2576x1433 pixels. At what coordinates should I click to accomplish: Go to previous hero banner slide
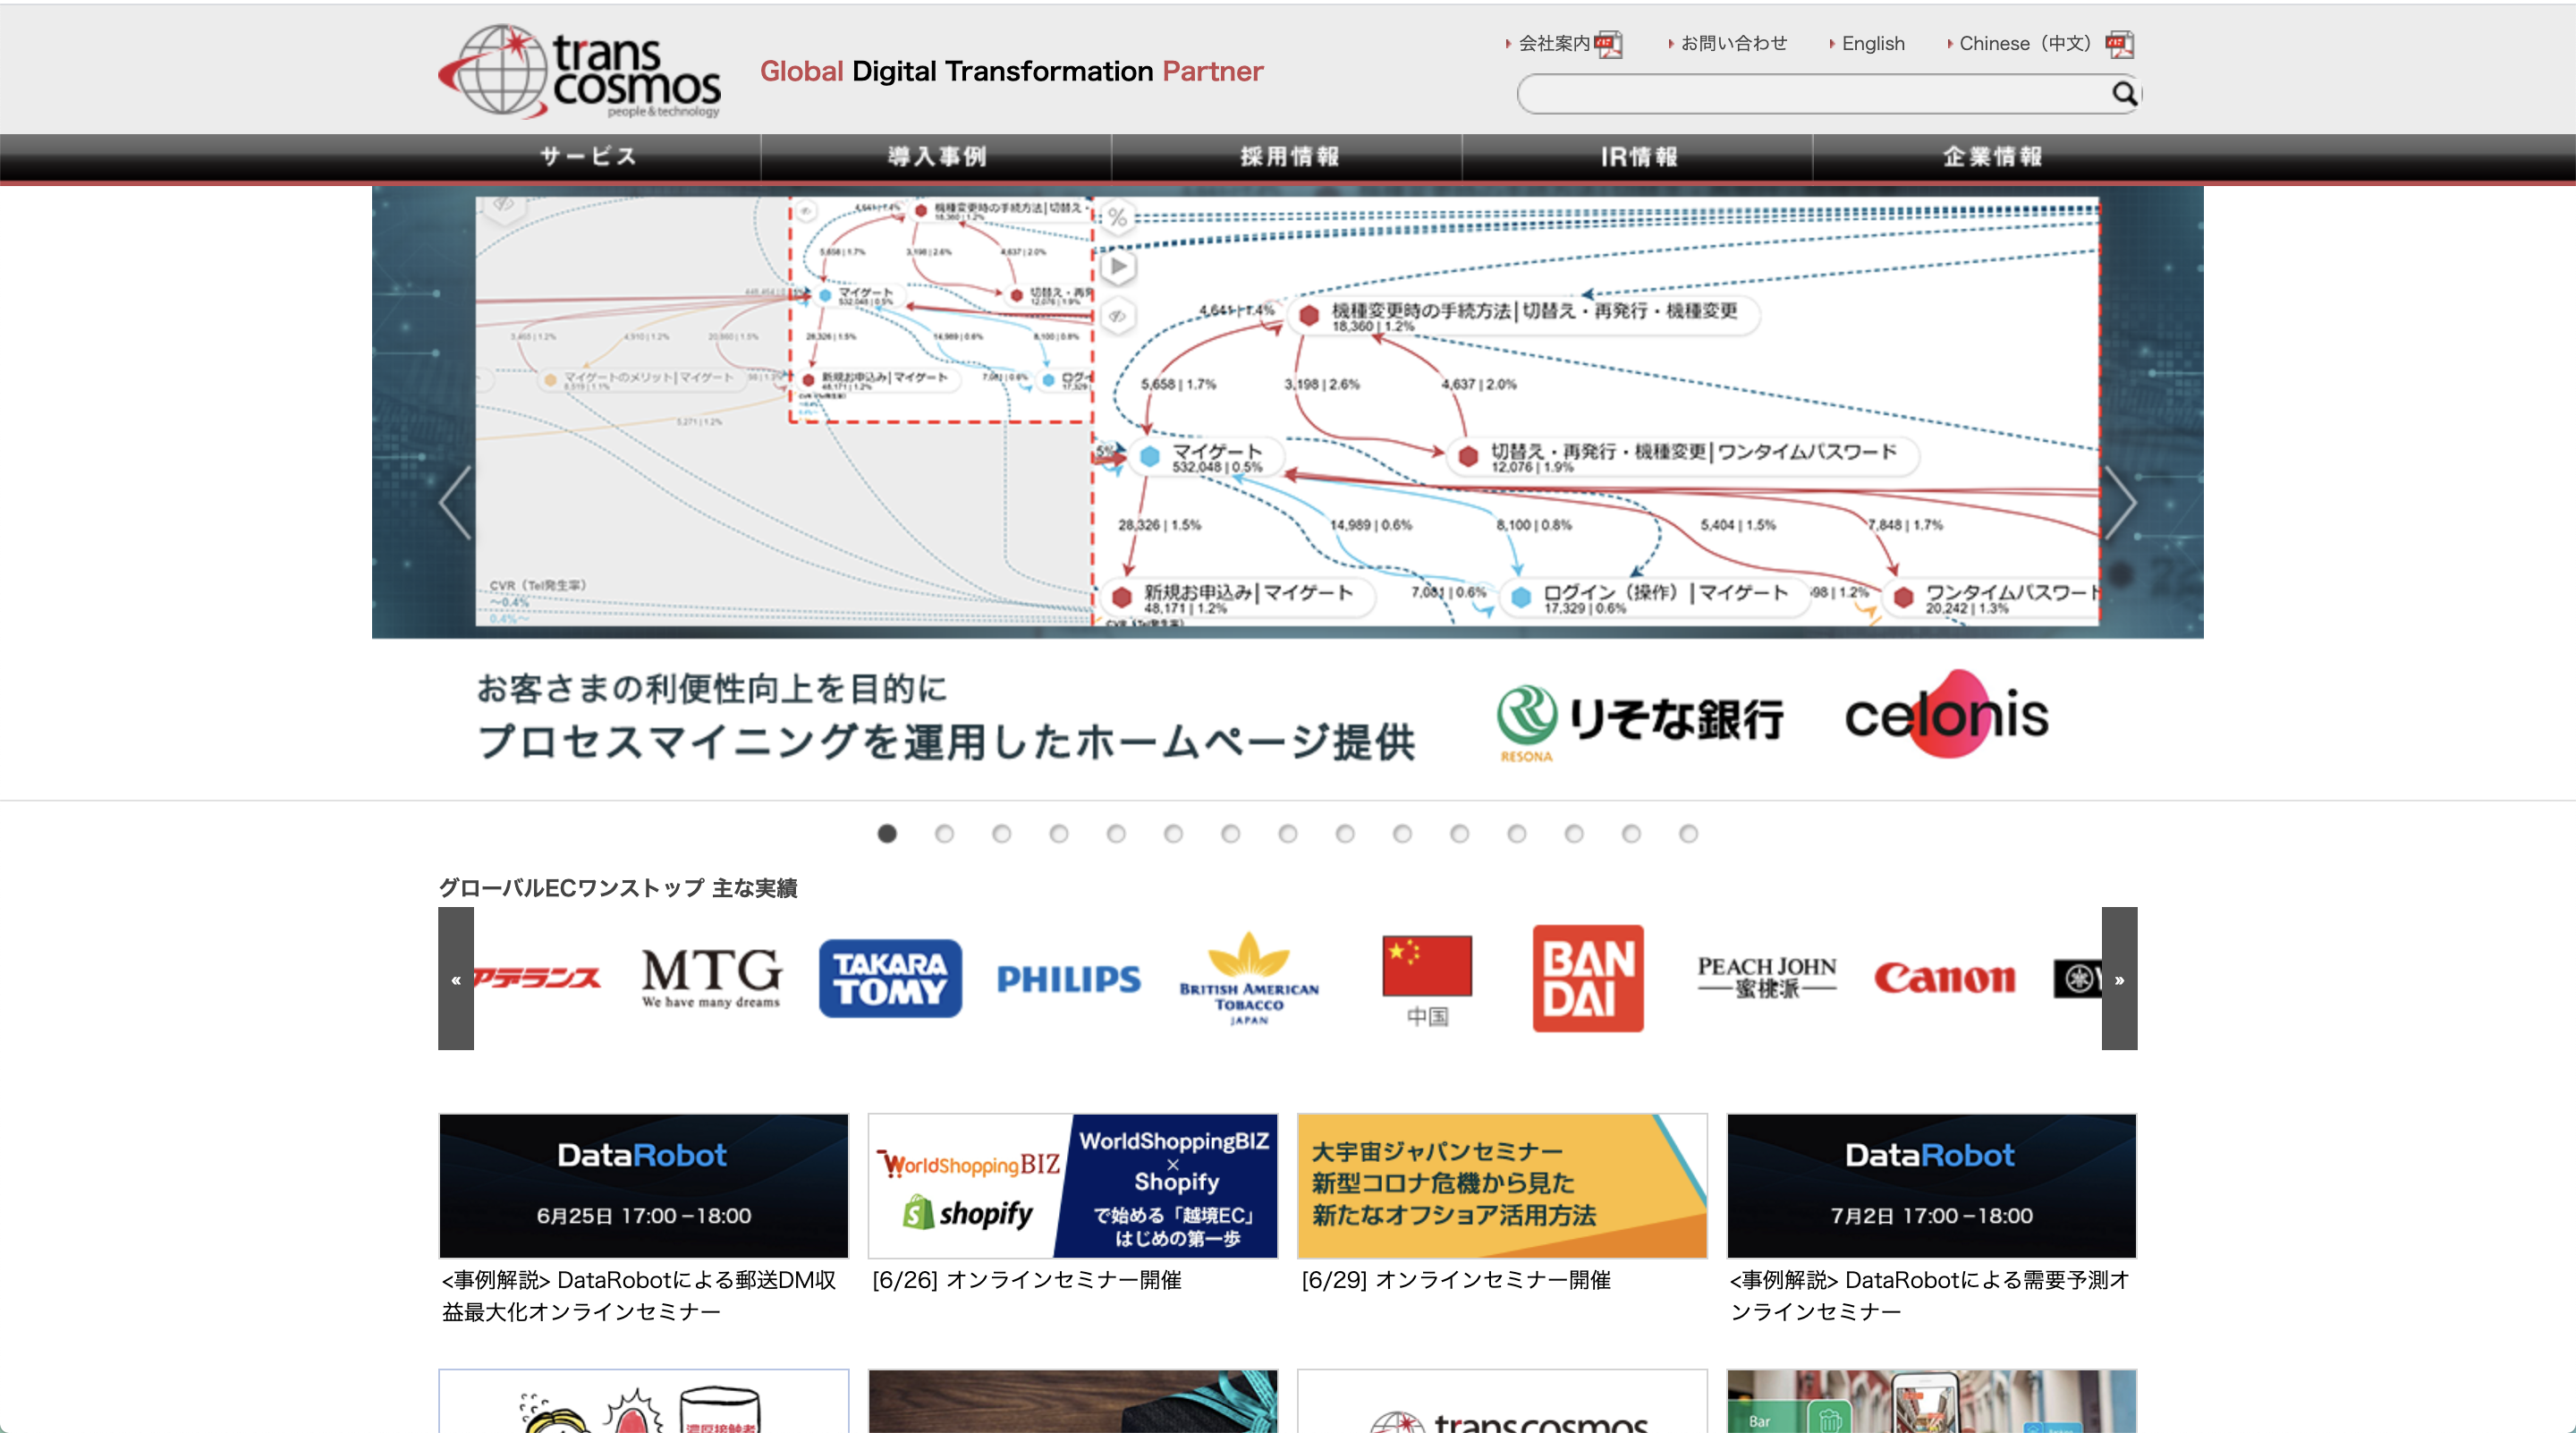tap(455, 503)
